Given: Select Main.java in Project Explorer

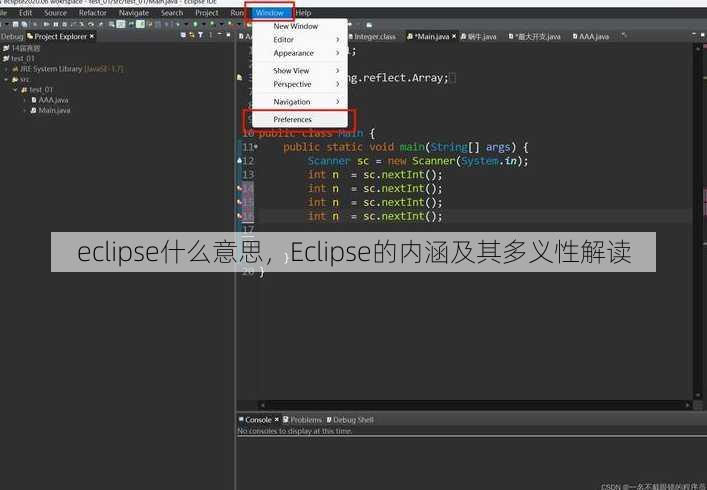Looking at the screenshot, I should pos(50,110).
